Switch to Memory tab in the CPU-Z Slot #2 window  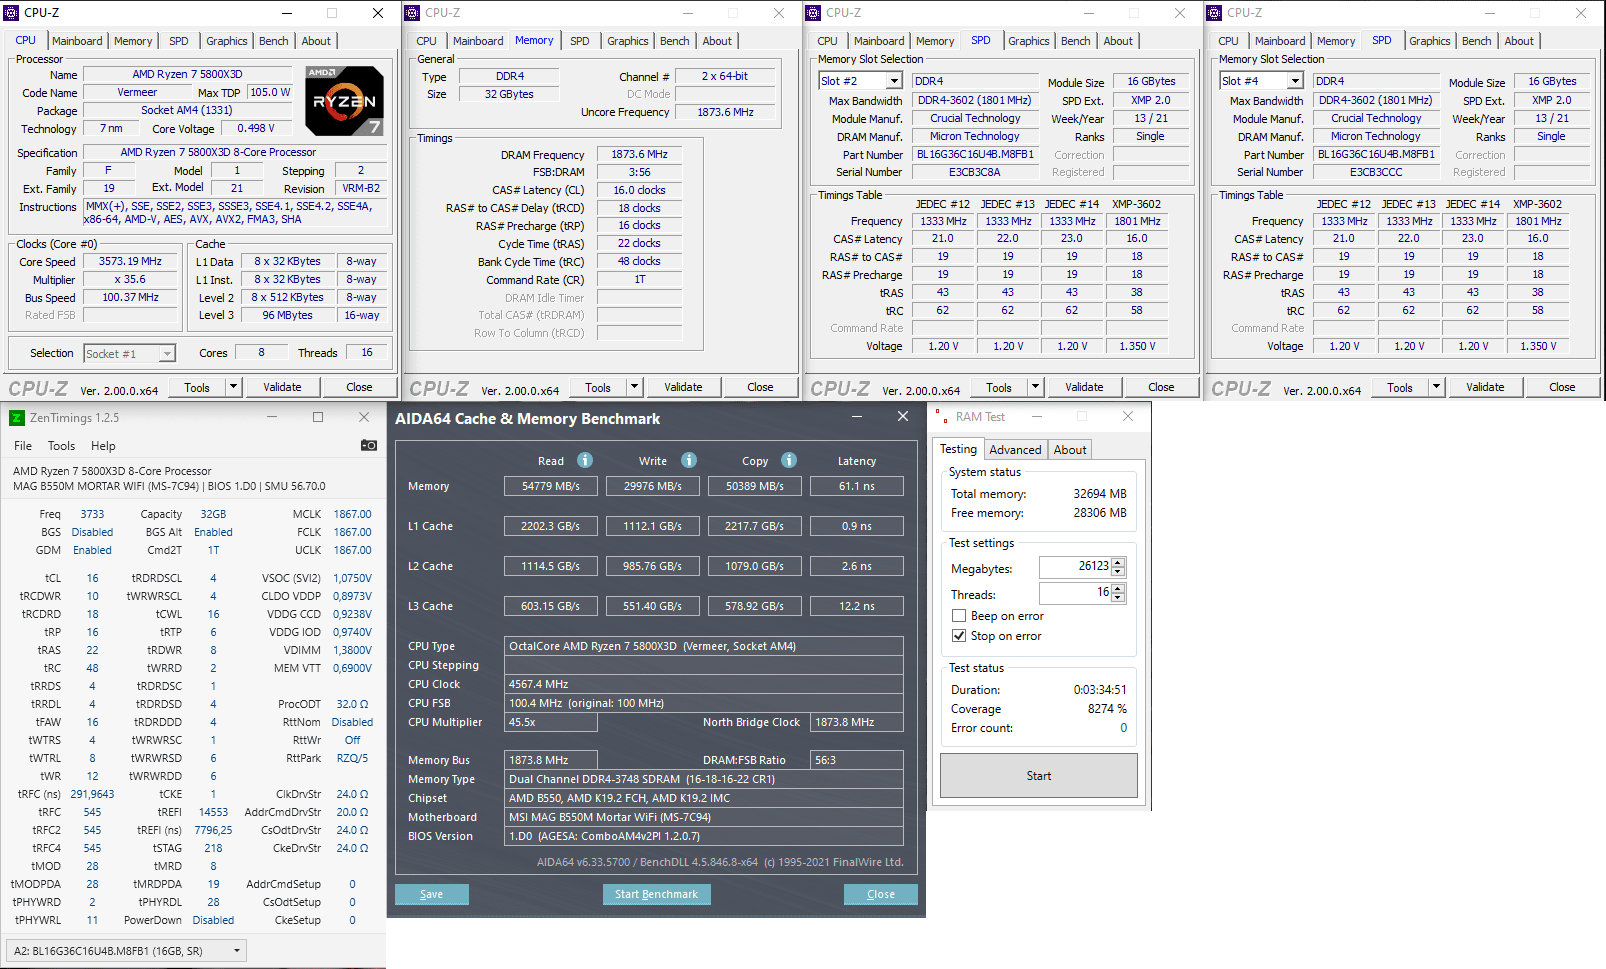click(935, 41)
